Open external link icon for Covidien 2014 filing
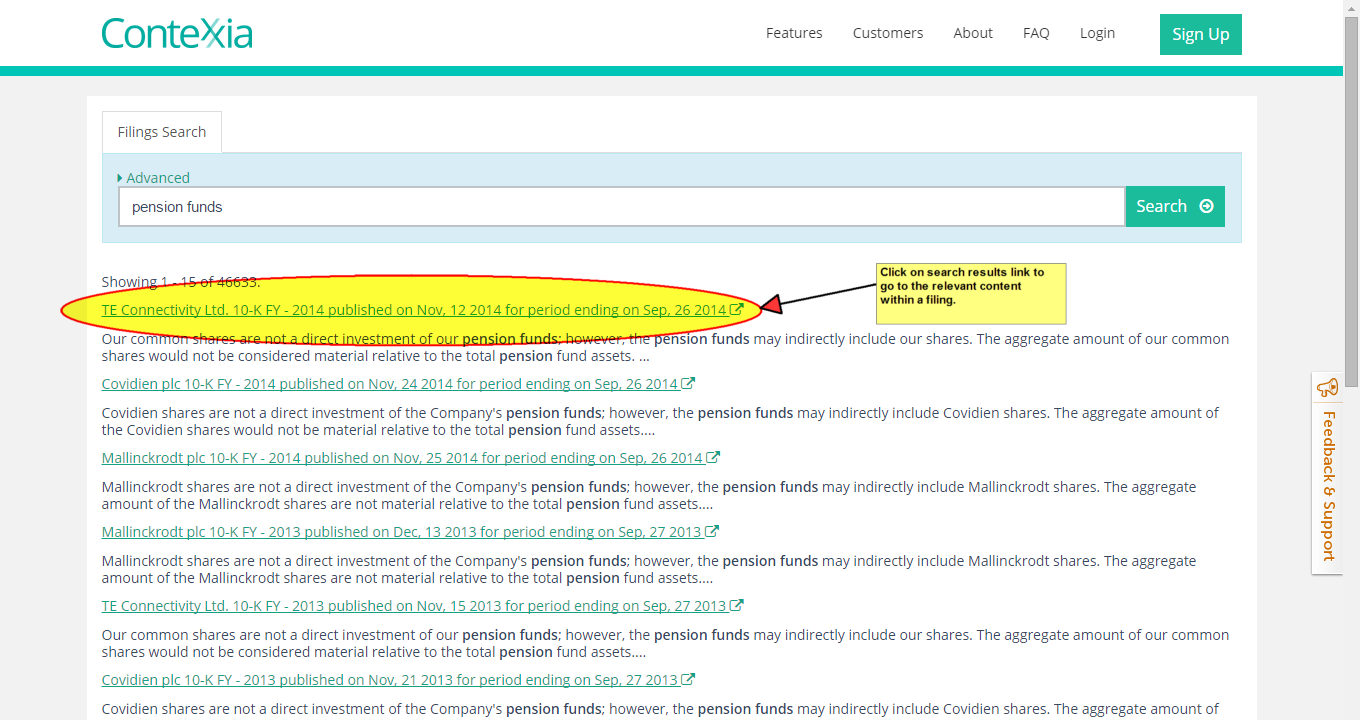1360x720 pixels. pyautogui.click(x=689, y=384)
